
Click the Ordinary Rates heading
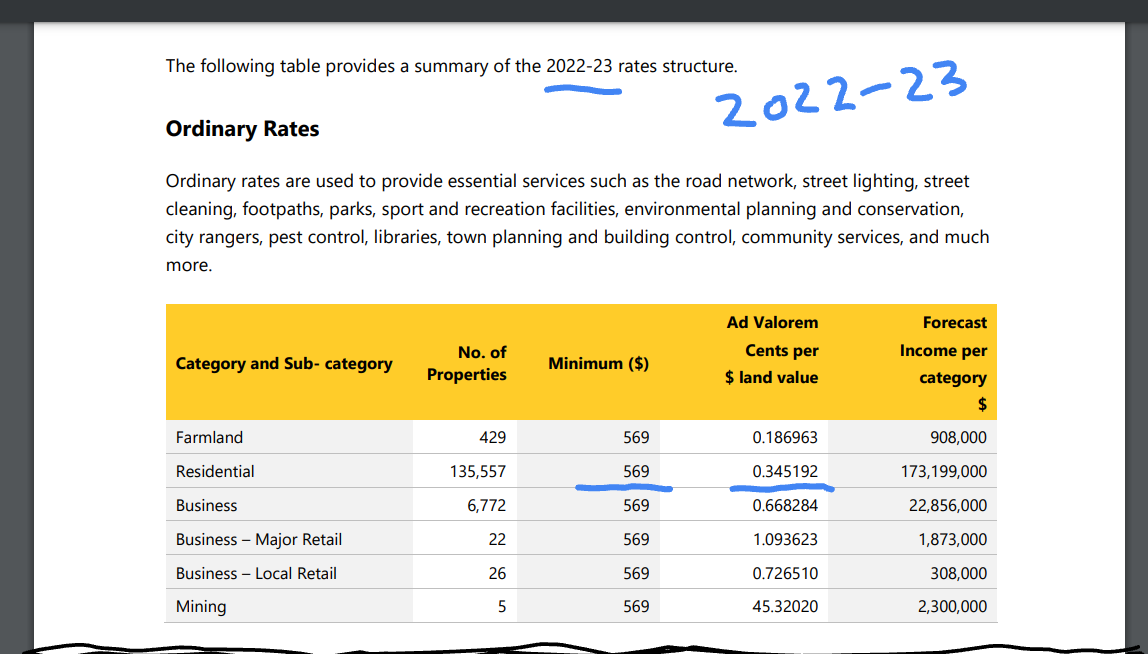click(x=242, y=129)
